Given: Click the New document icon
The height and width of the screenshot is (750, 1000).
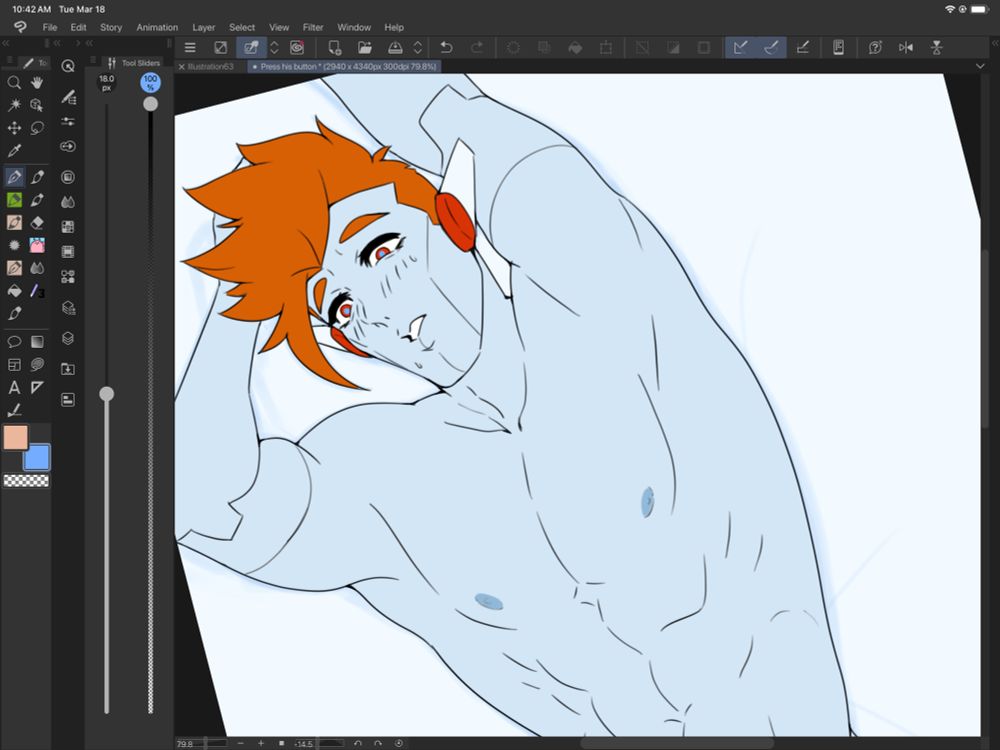Looking at the screenshot, I should (334, 48).
